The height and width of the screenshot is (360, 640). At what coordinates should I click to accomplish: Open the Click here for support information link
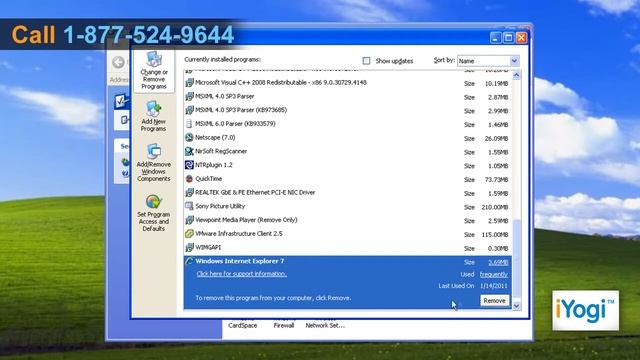[242, 274]
